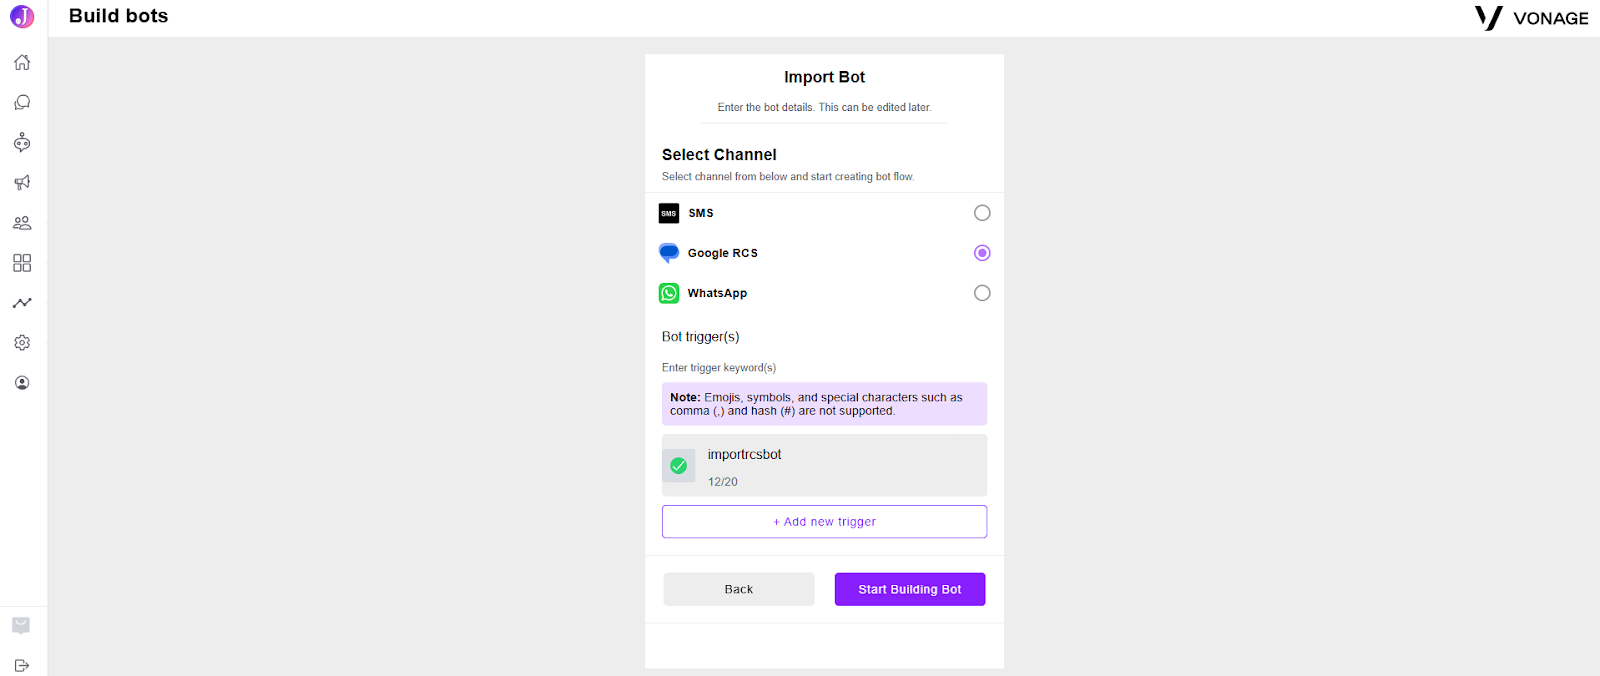Open the contacts people sidebar icon

[22, 222]
